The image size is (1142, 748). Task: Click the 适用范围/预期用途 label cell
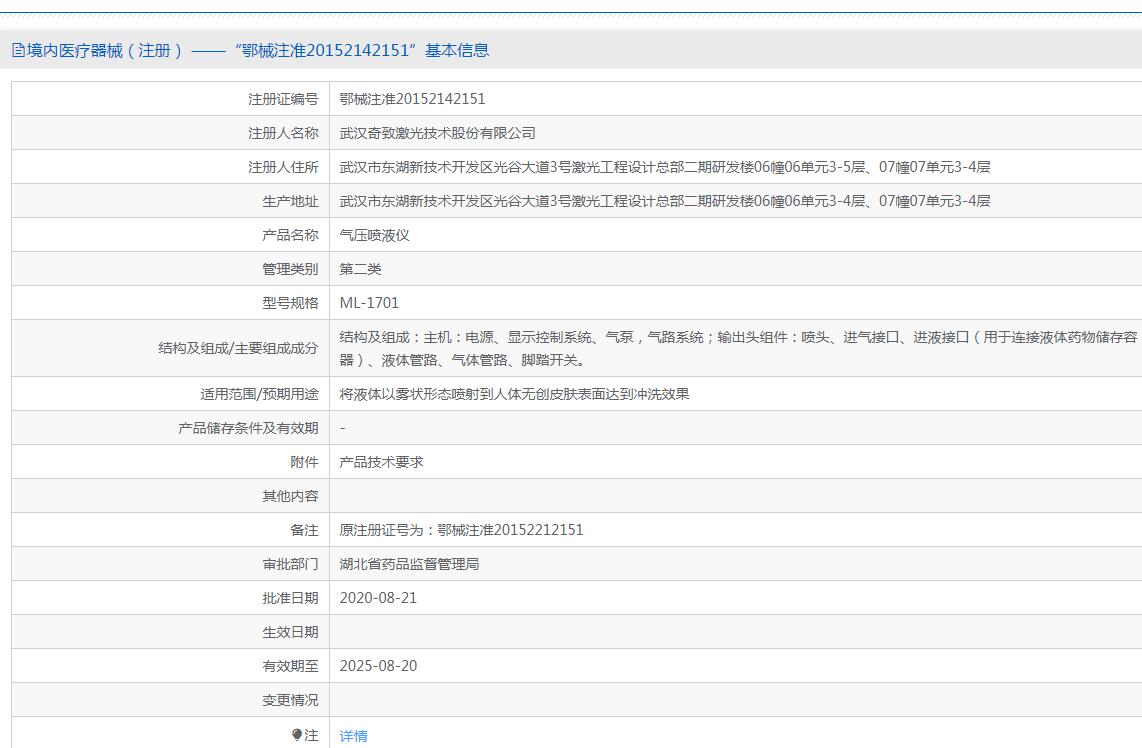170,394
